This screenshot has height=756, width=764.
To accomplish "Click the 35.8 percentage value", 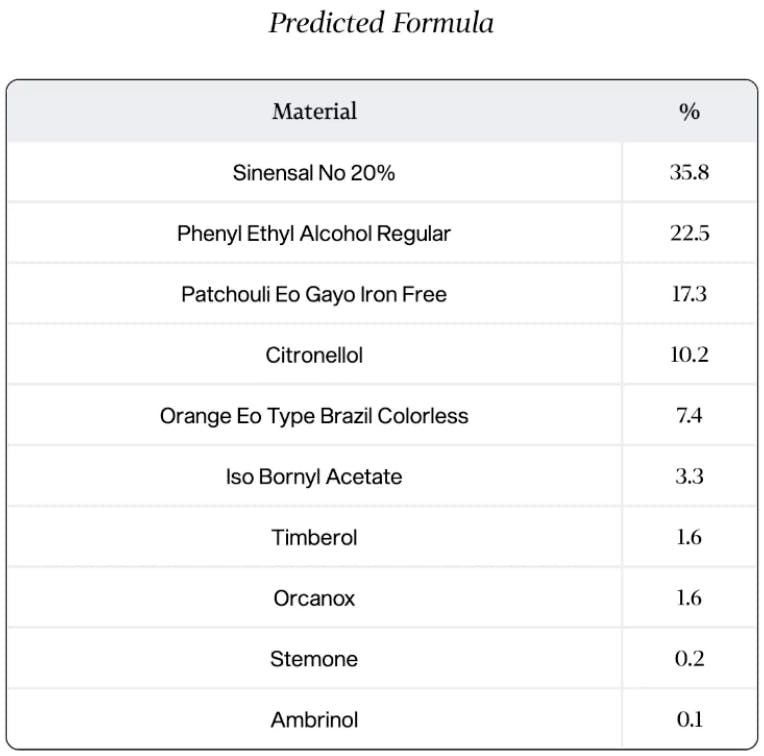I will 689,172.
